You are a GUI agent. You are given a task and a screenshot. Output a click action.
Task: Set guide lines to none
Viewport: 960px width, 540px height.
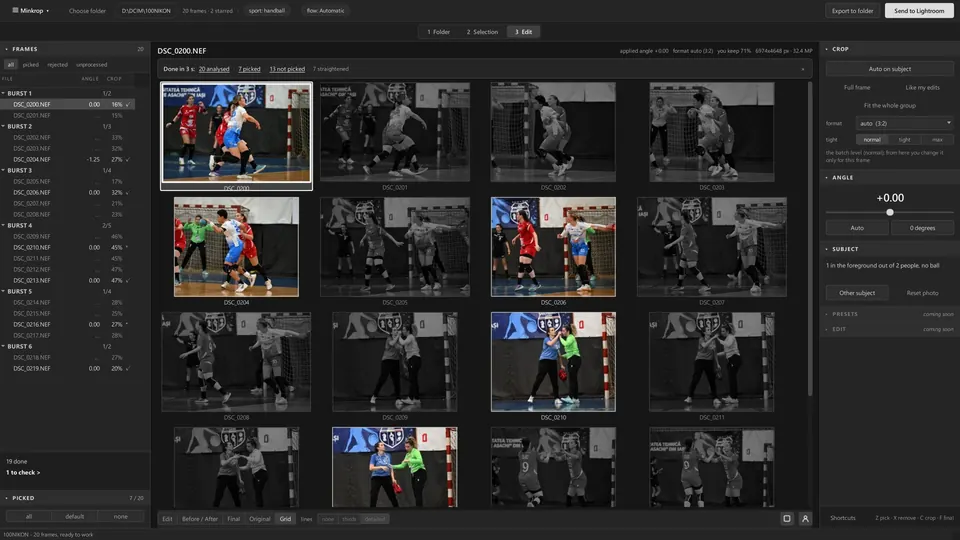pyautogui.click(x=328, y=519)
